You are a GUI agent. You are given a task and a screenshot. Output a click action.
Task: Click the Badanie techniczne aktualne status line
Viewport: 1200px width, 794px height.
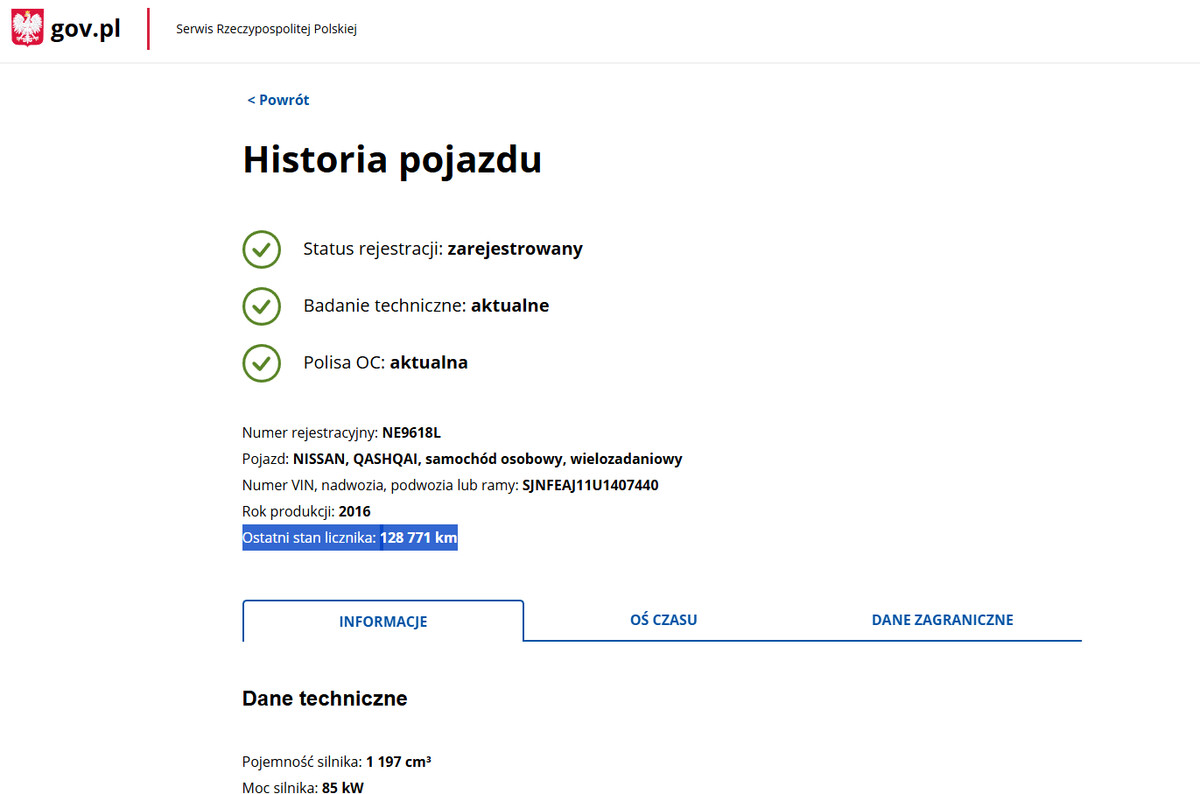pyautogui.click(x=426, y=306)
